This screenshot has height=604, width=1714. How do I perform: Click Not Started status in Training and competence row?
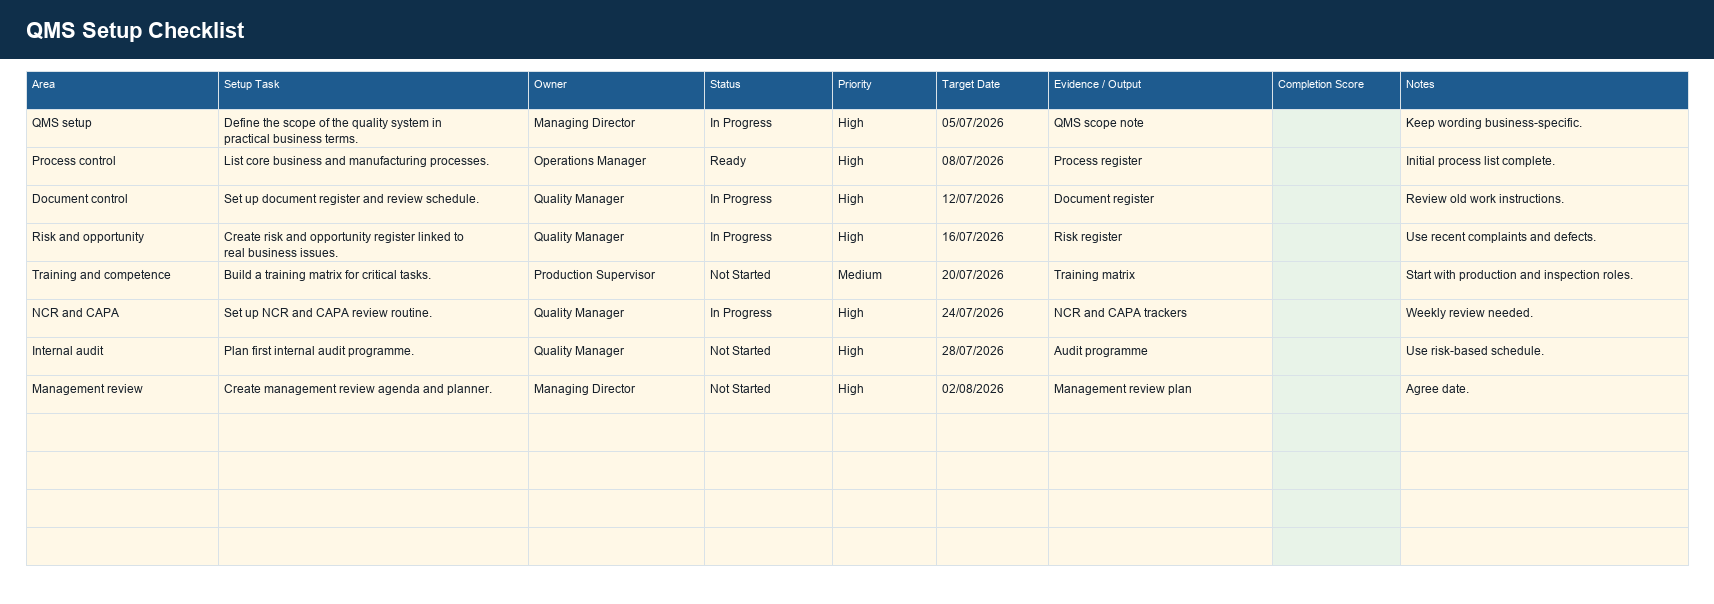(768, 280)
